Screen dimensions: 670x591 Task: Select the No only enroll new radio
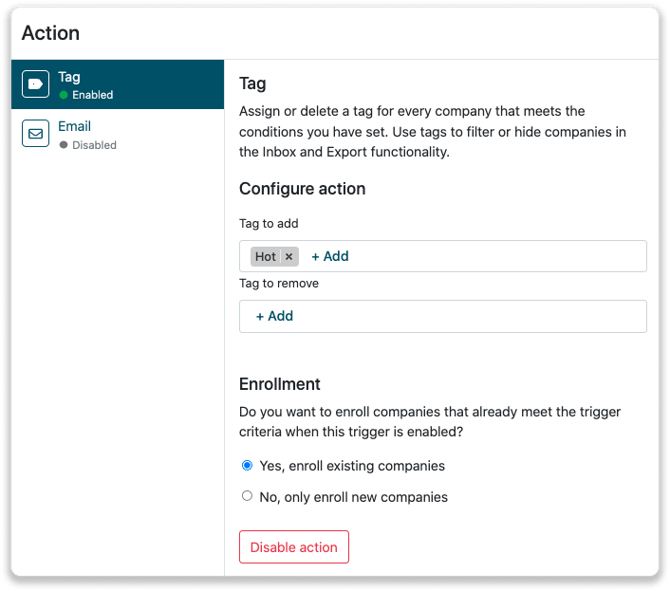[247, 496]
